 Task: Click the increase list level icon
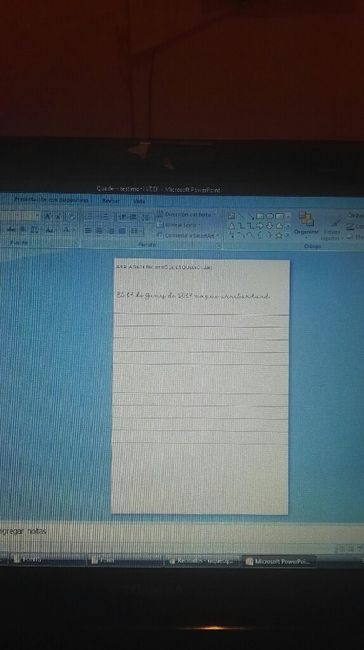(x=133, y=217)
